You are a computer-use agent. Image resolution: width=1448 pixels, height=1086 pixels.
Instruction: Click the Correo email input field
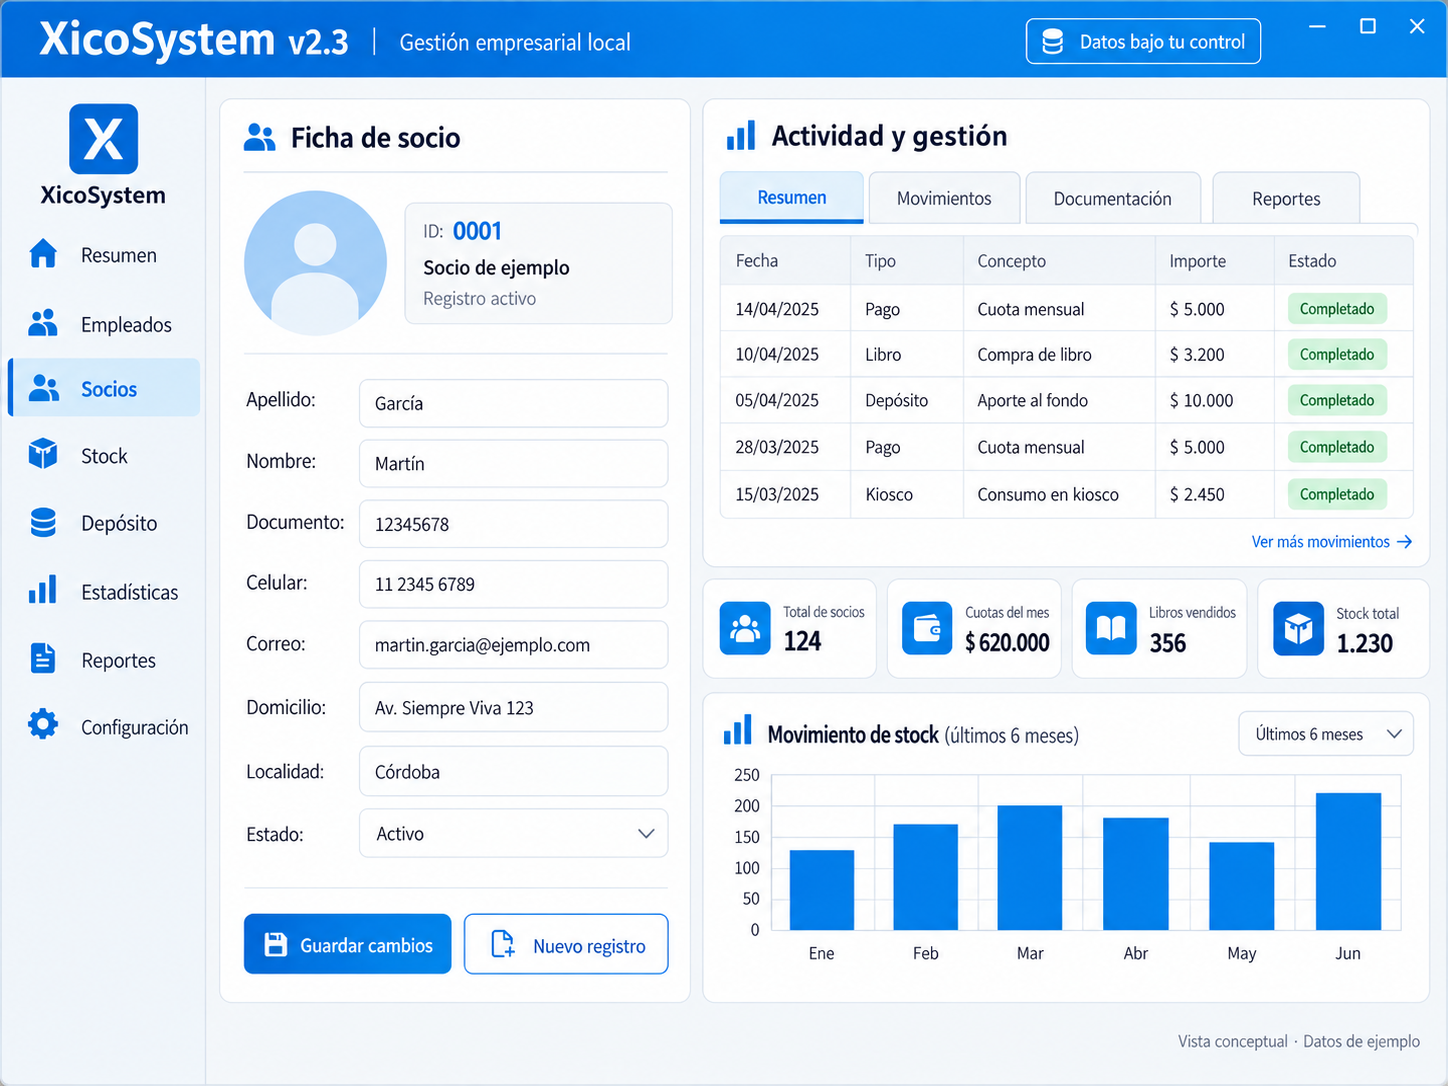[x=513, y=645]
